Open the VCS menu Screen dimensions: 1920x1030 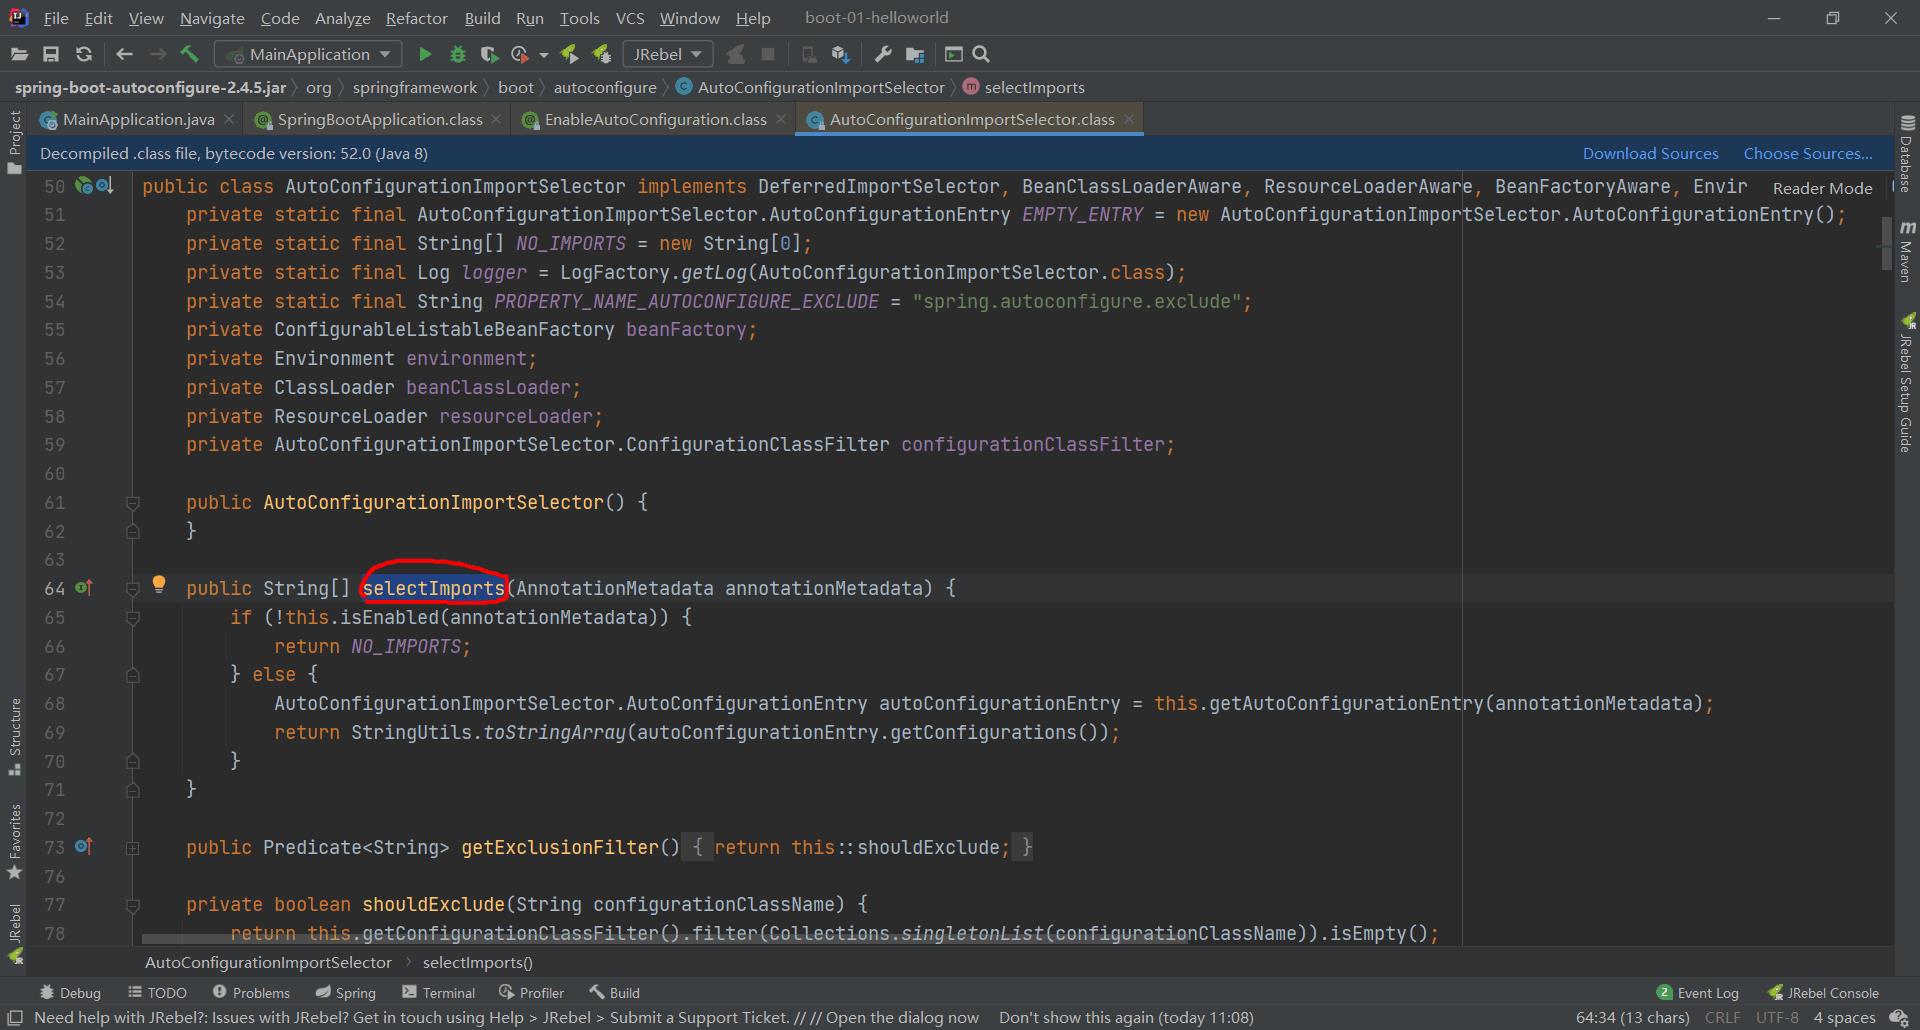click(630, 18)
